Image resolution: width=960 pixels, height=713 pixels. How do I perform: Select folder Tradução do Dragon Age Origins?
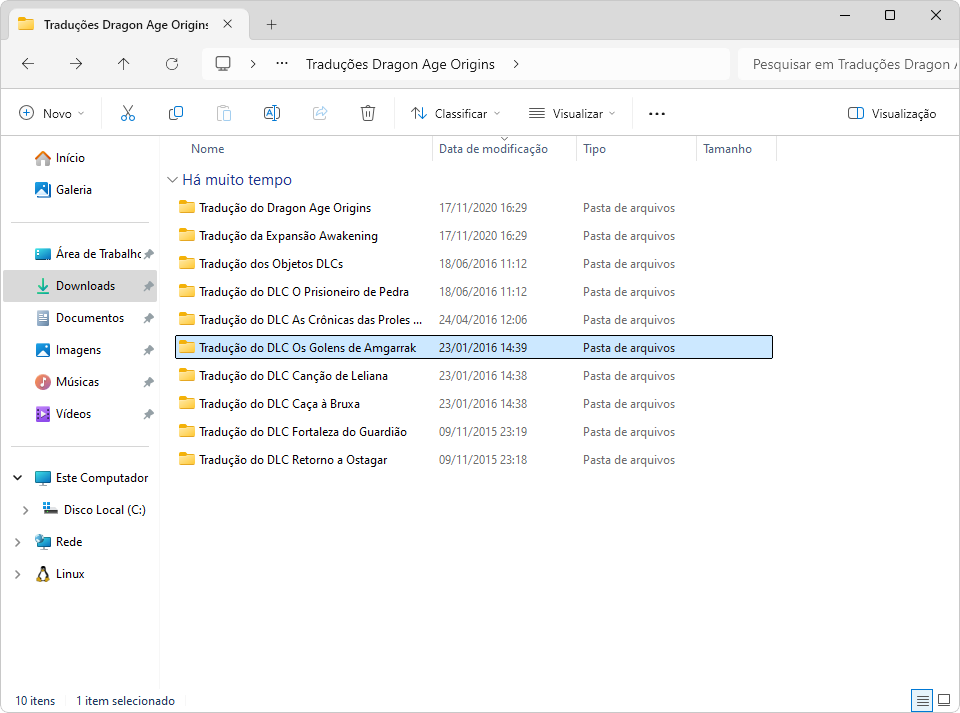tap(474, 208)
